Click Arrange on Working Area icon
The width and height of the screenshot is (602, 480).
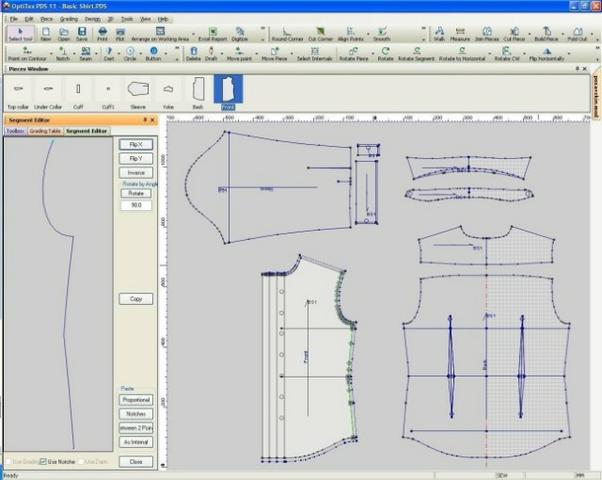[160, 34]
